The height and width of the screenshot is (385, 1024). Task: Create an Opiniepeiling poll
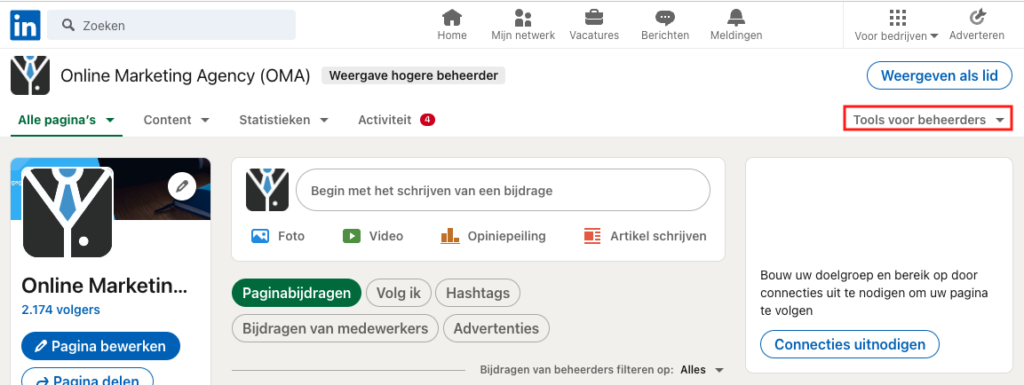click(x=493, y=236)
